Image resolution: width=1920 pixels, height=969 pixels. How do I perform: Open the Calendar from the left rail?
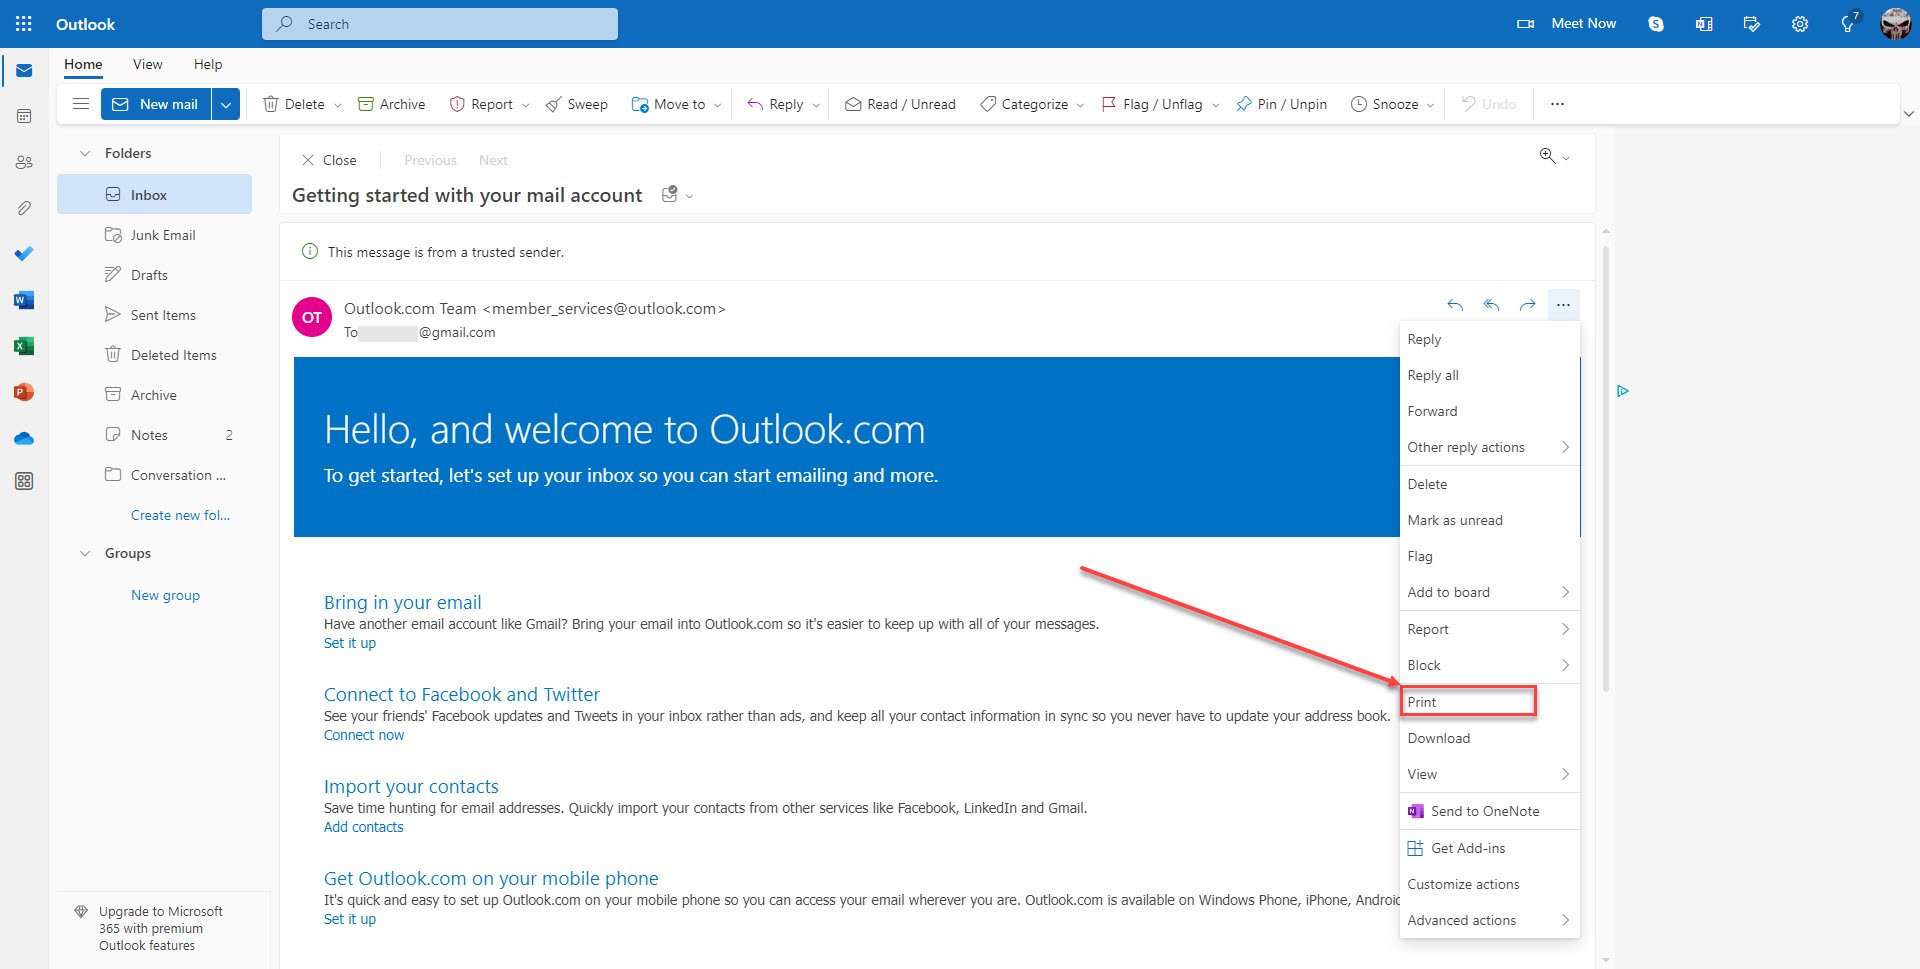click(x=24, y=116)
